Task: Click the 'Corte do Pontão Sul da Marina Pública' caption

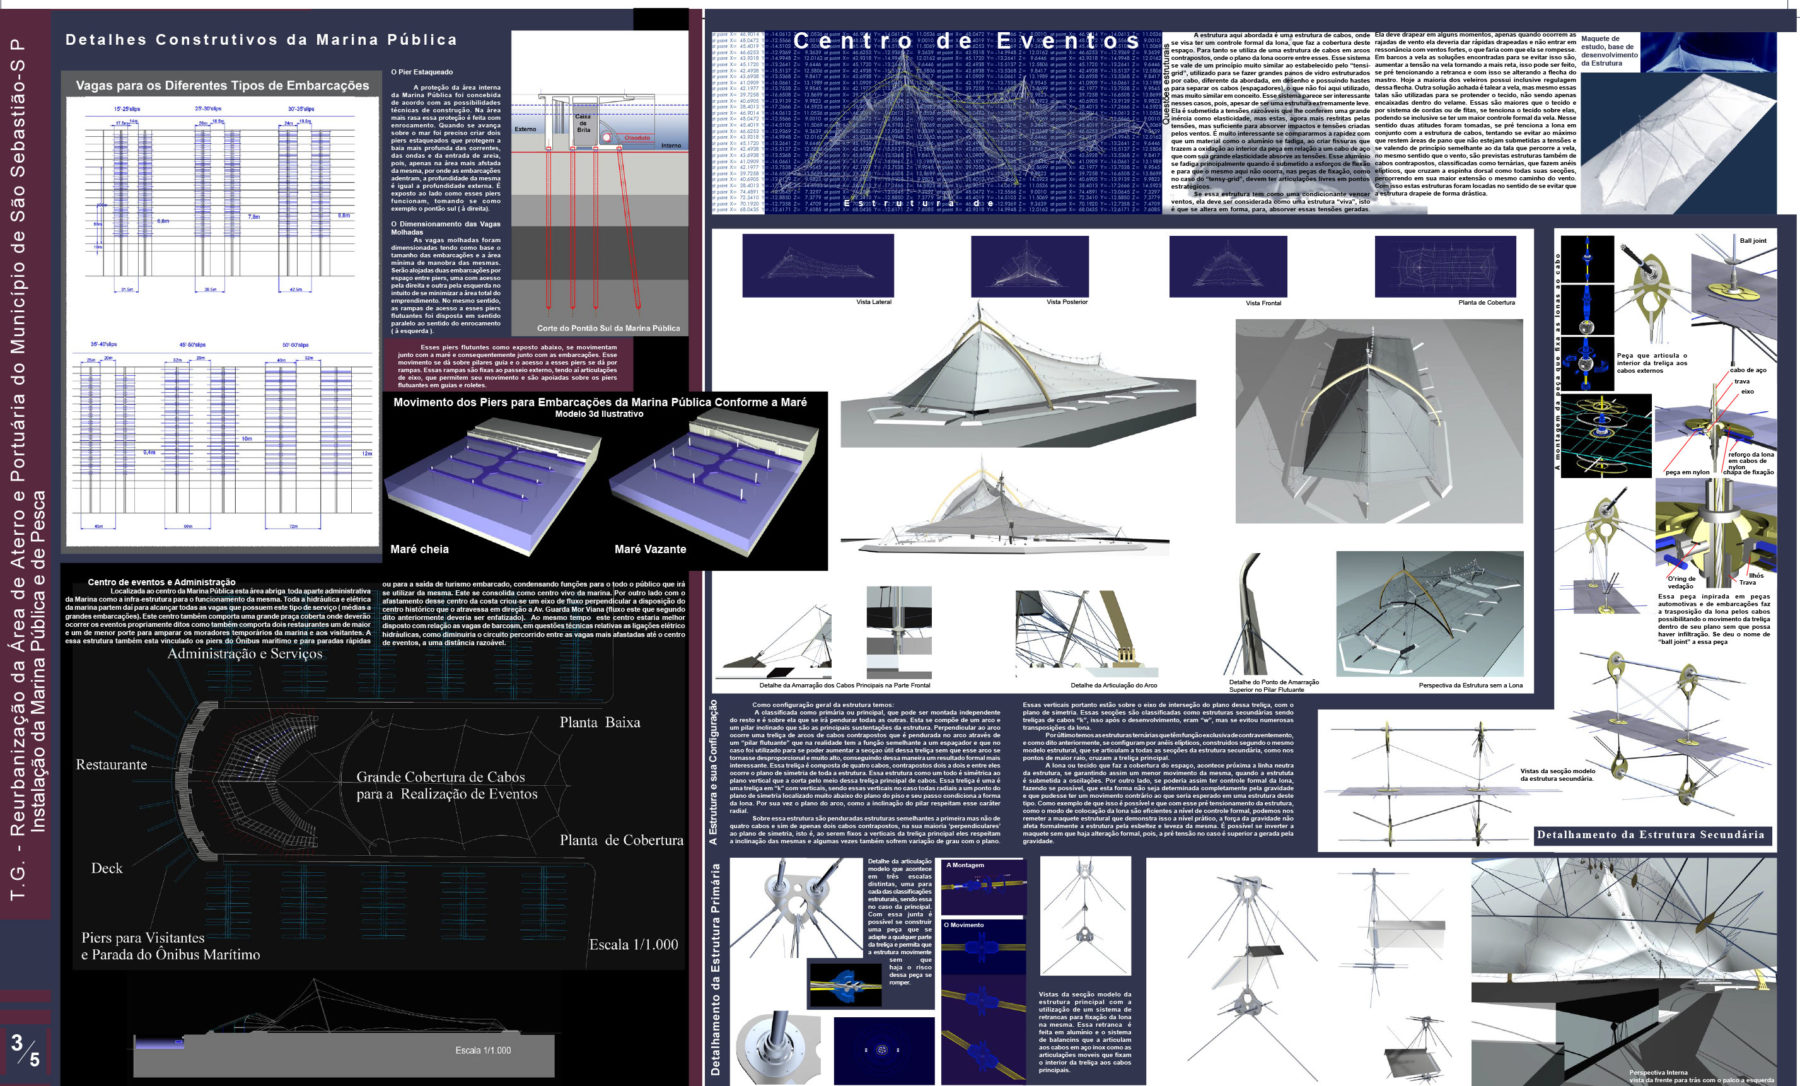Action: coord(608,328)
